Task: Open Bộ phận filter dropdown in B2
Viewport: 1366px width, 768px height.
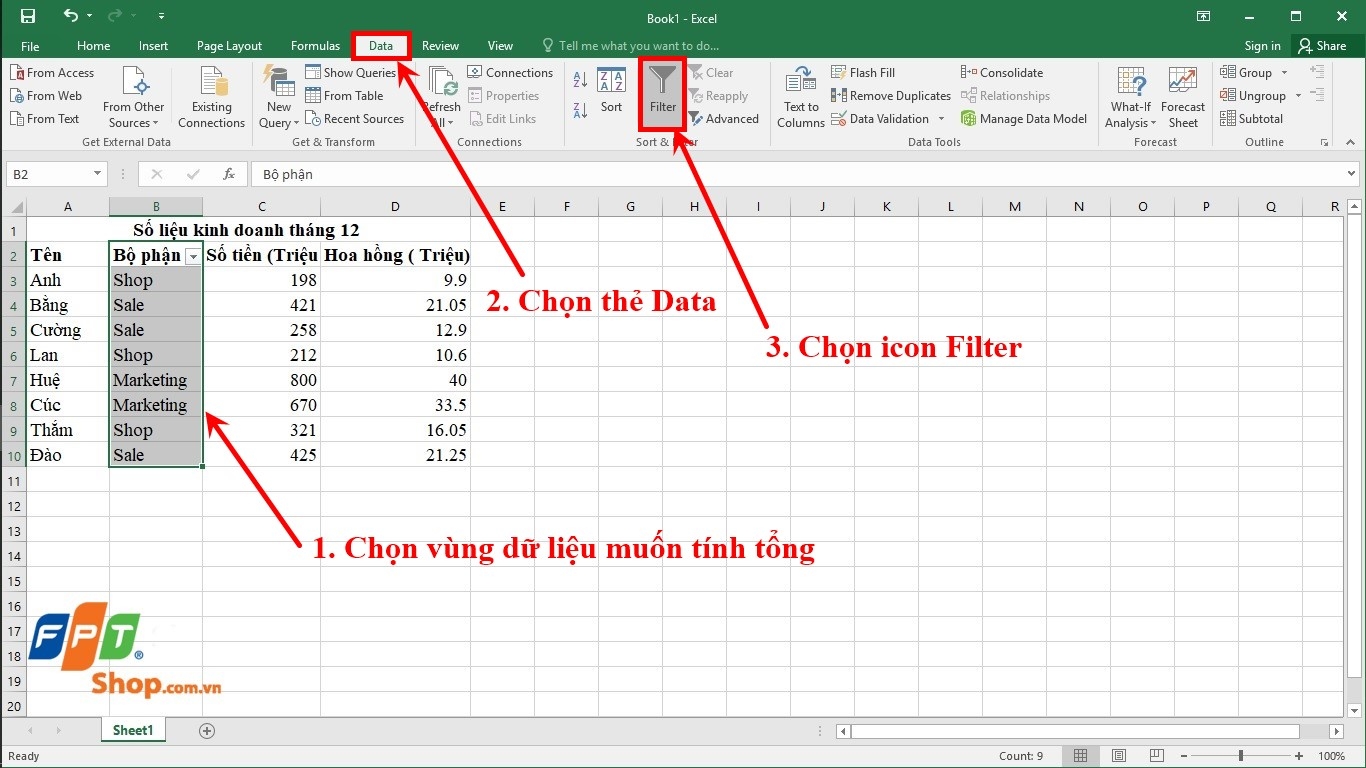Action: 193,257
